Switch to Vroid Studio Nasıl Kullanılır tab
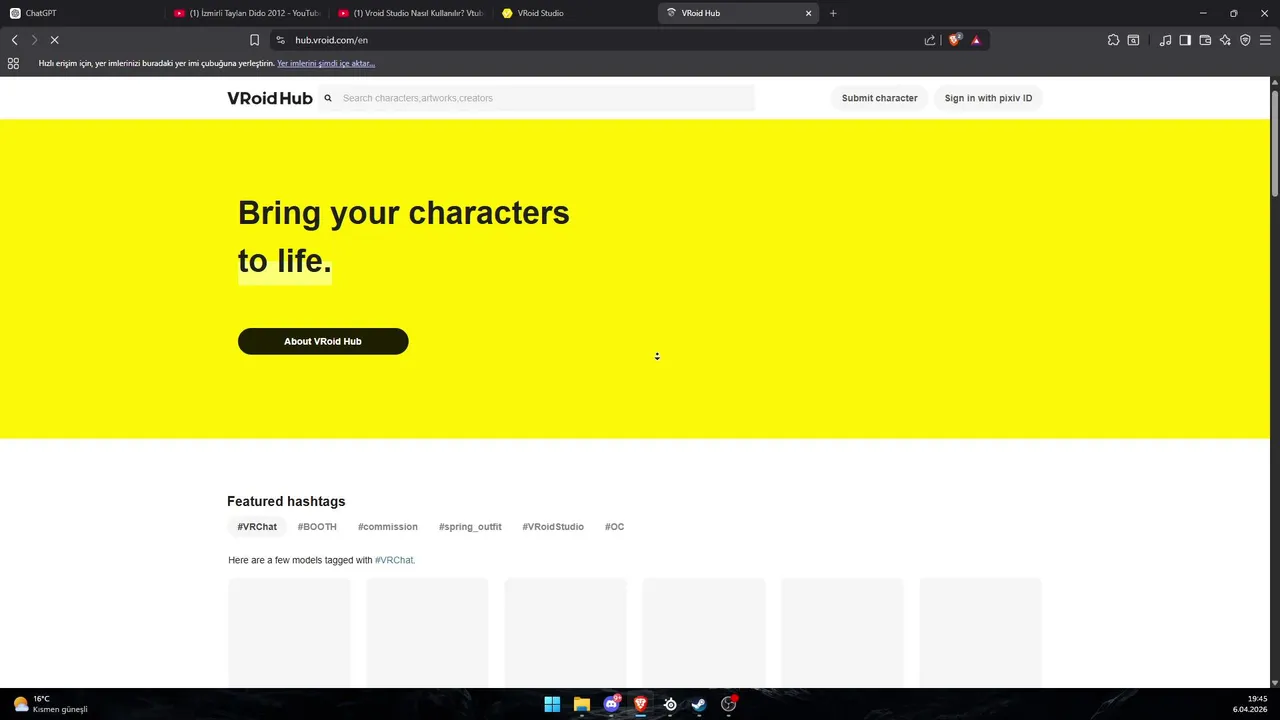1280x720 pixels. 411,13
